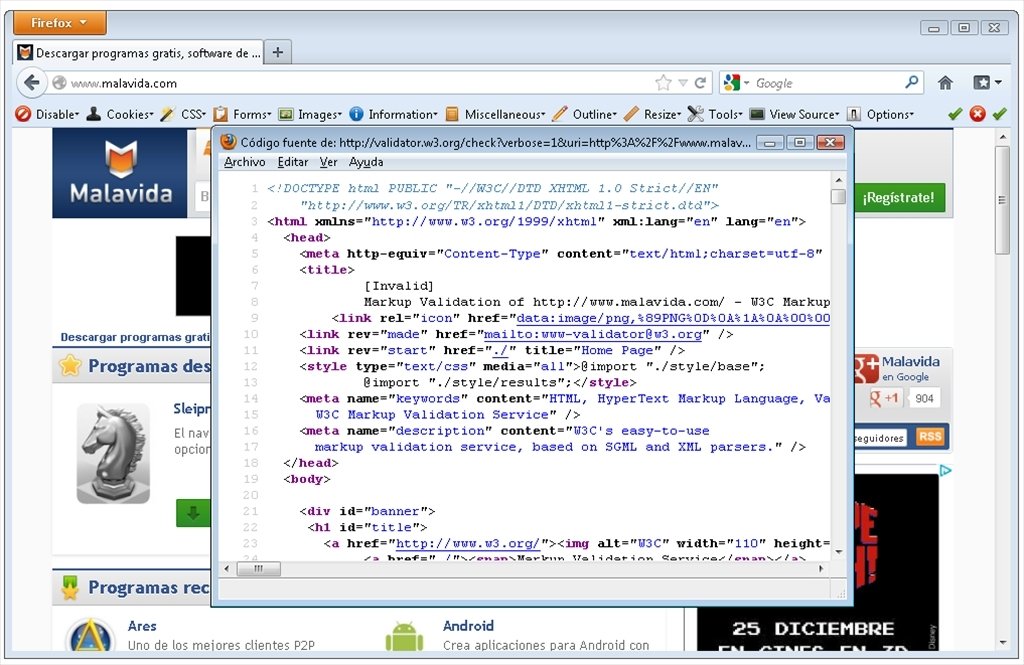This screenshot has width=1024, height=665.
Task: Click the address bar with www.malavida.com
Action: click(x=353, y=83)
